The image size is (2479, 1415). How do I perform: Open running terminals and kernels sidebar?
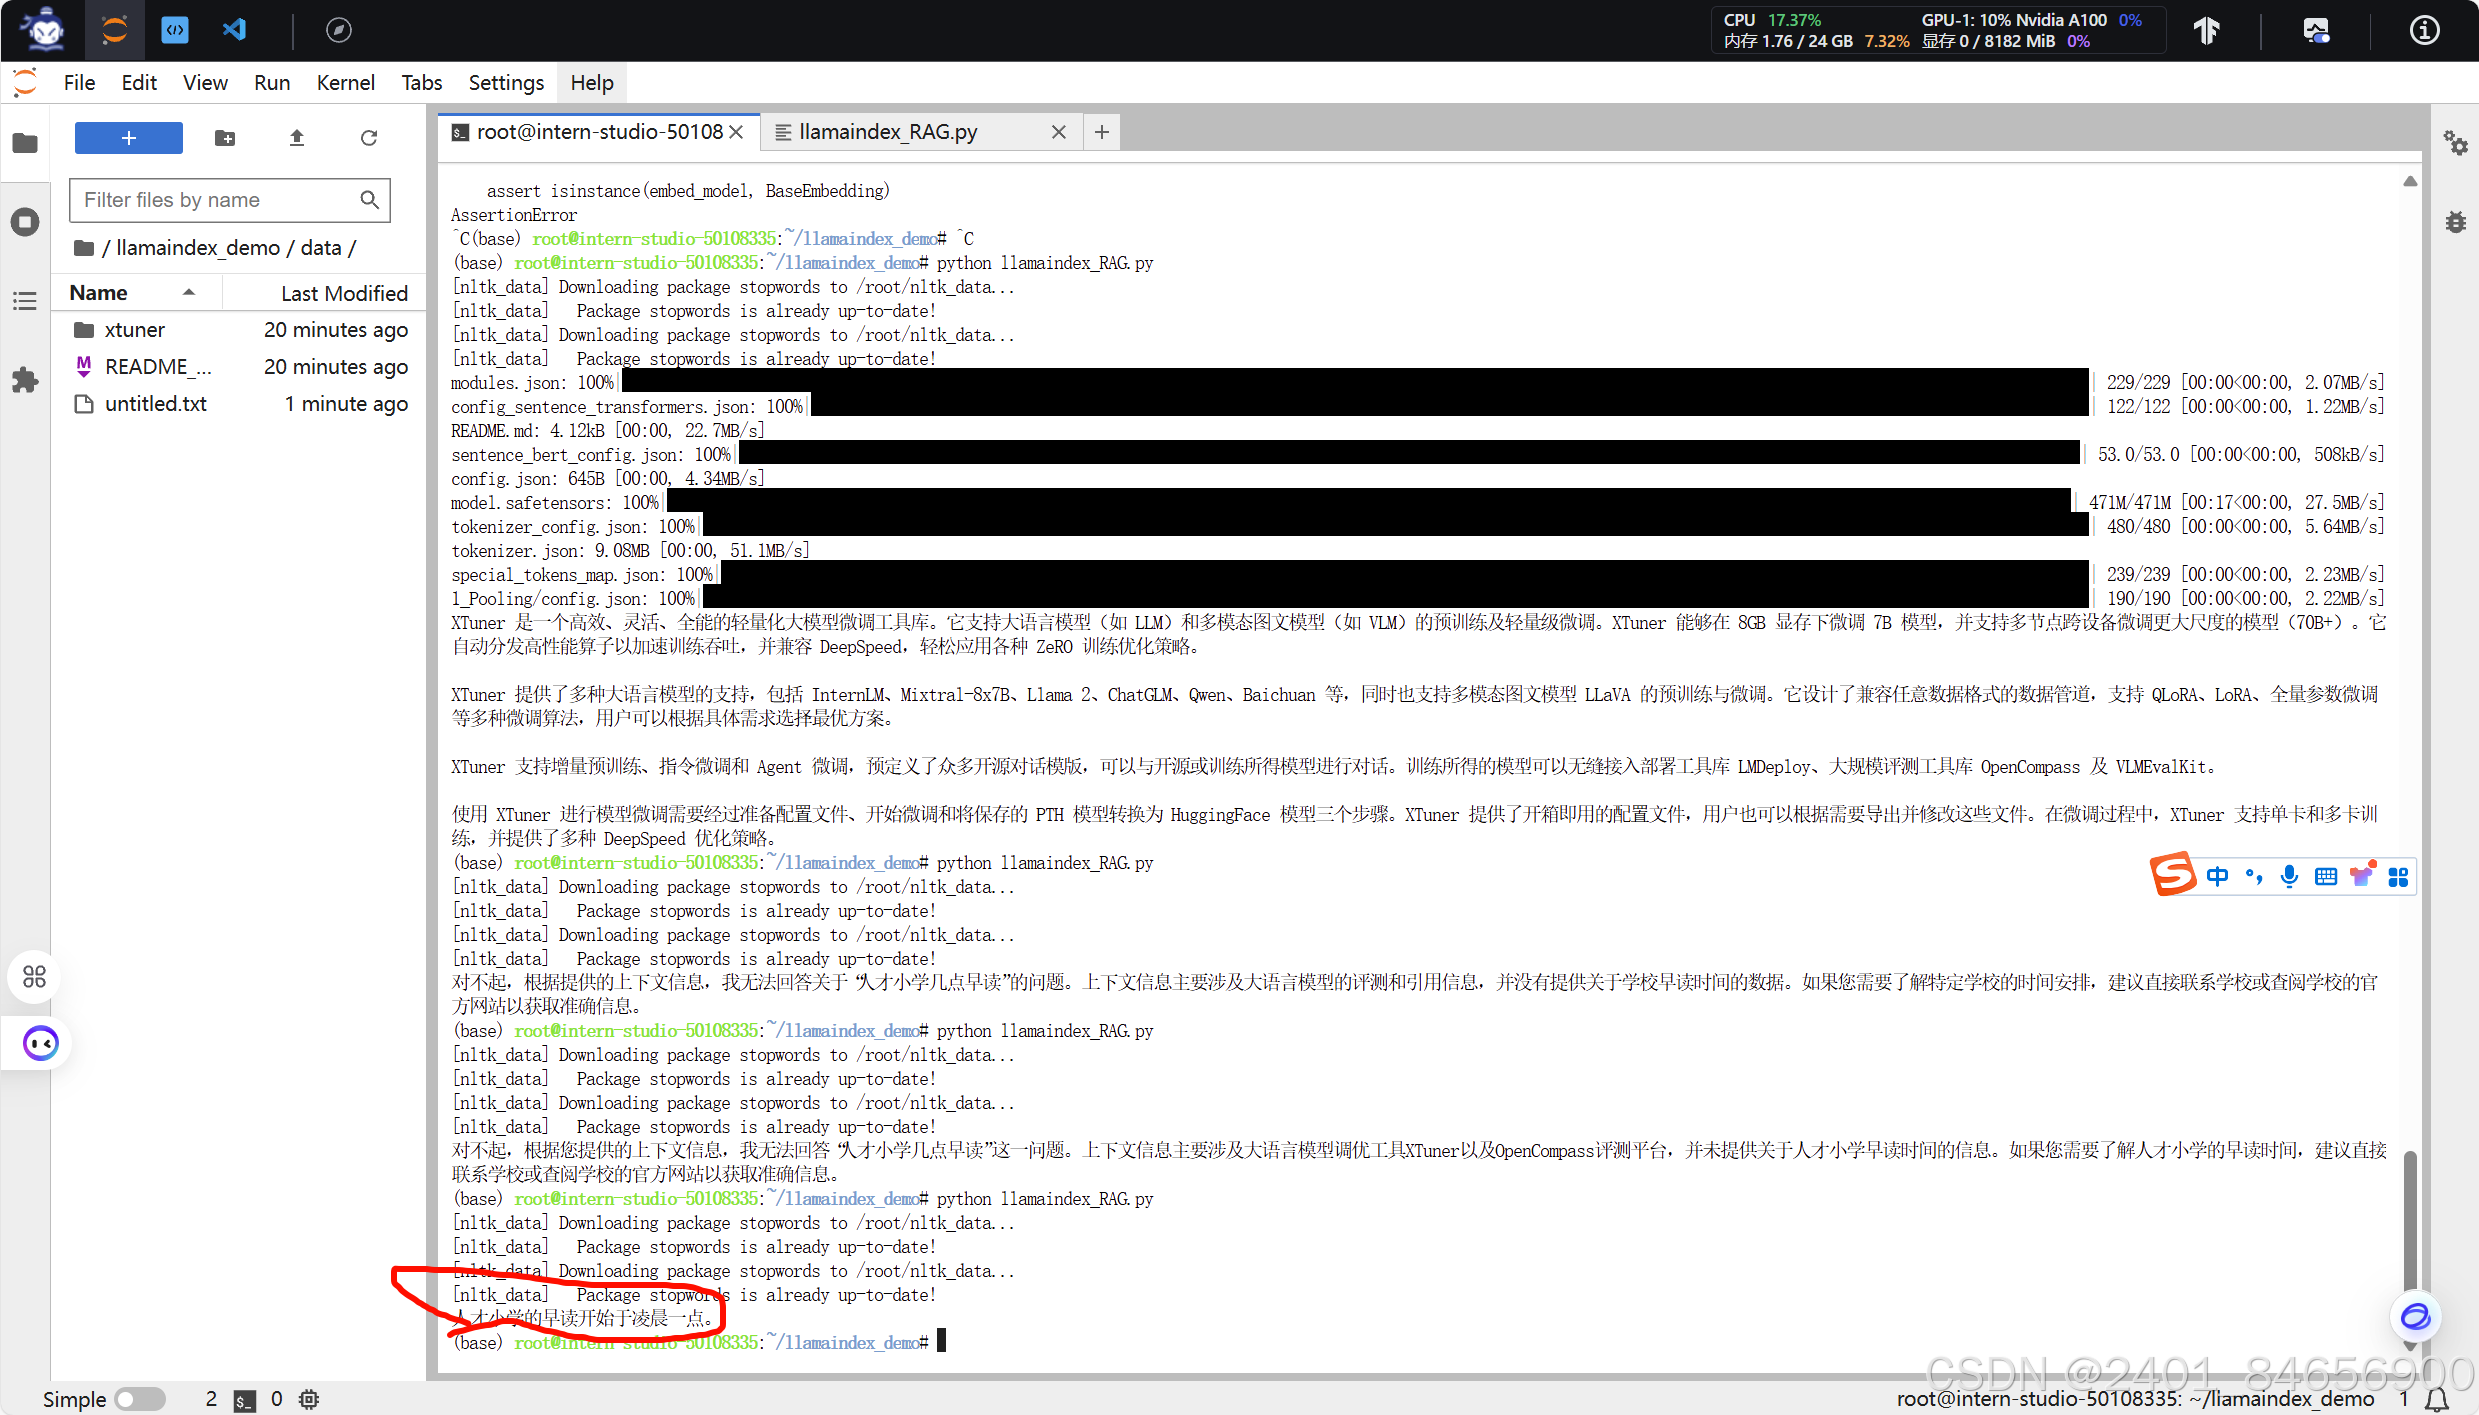coord(25,222)
